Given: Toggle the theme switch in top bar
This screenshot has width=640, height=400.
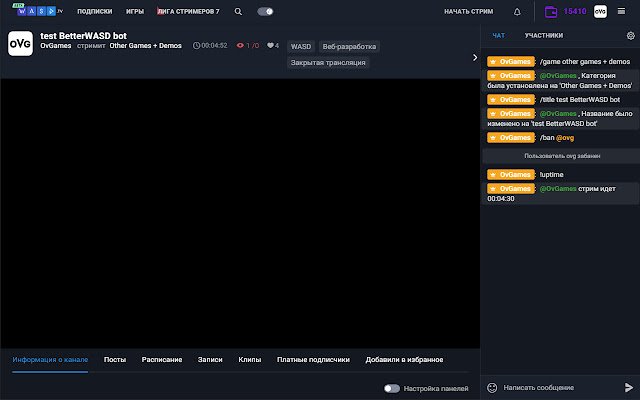Looking at the screenshot, I should 265,11.
